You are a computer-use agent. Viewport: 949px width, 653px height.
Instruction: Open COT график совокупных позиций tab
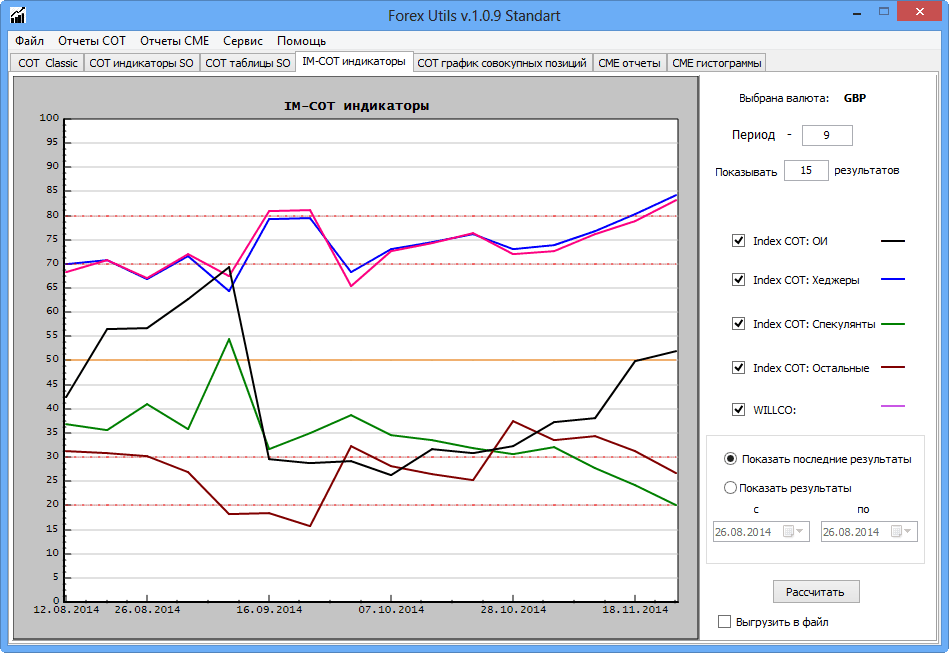tap(502, 63)
